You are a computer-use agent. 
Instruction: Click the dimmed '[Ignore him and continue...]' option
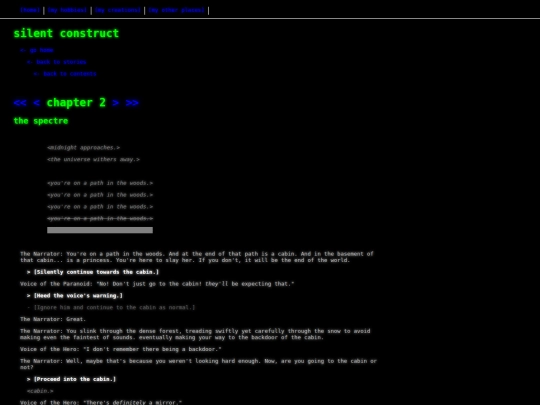[111, 307]
